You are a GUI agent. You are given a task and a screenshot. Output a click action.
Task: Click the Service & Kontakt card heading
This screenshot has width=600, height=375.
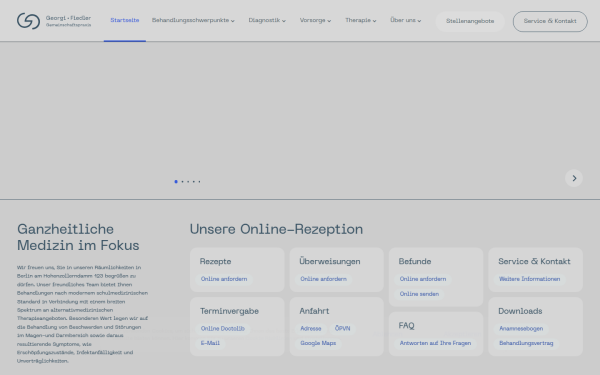pos(534,261)
